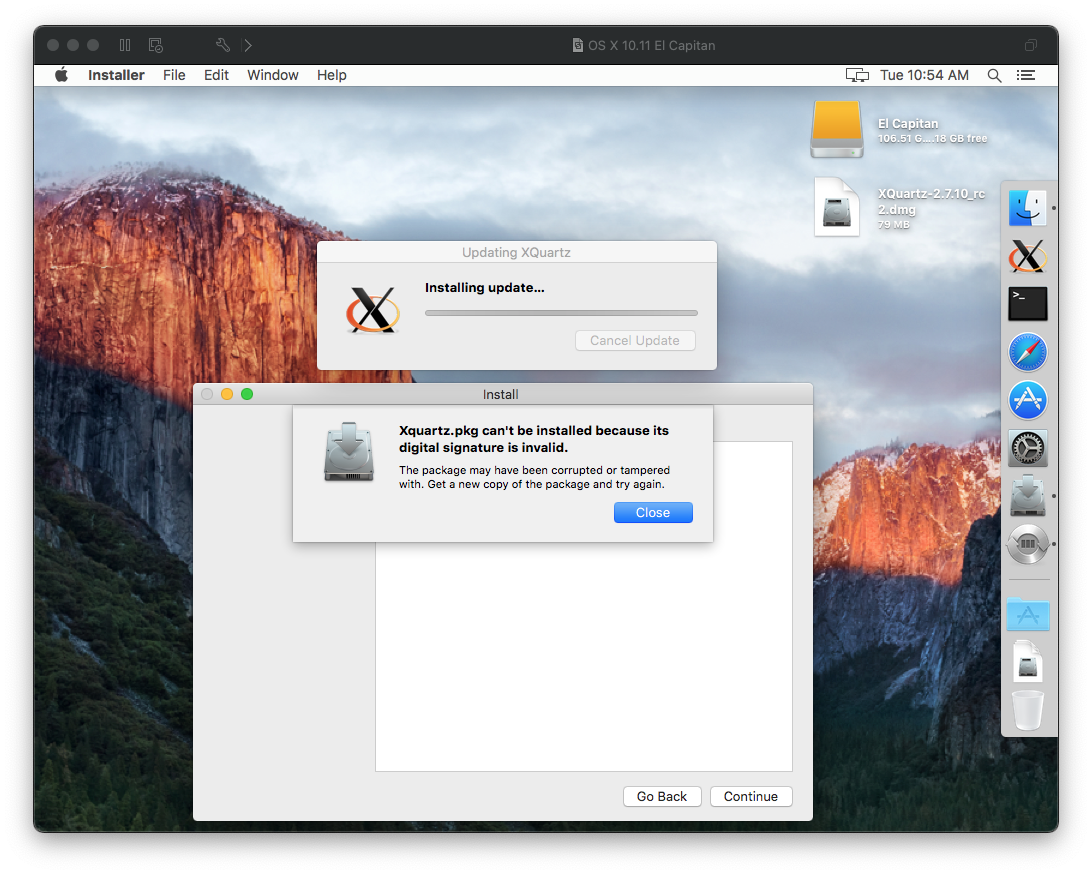Viewport: 1092px width, 874px height.
Task: Open Notification Center in menu bar
Action: click(1025, 75)
